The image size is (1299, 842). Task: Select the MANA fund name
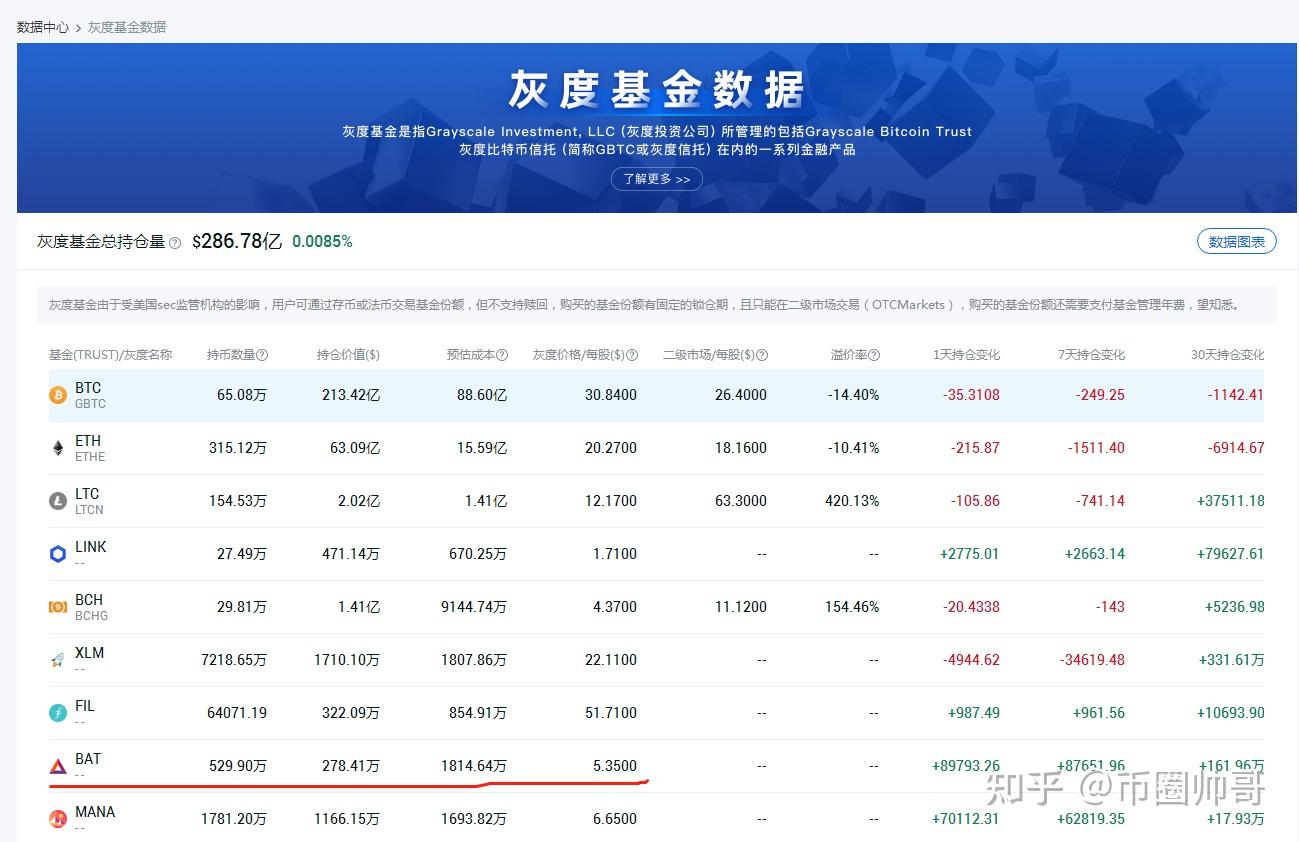coord(95,812)
